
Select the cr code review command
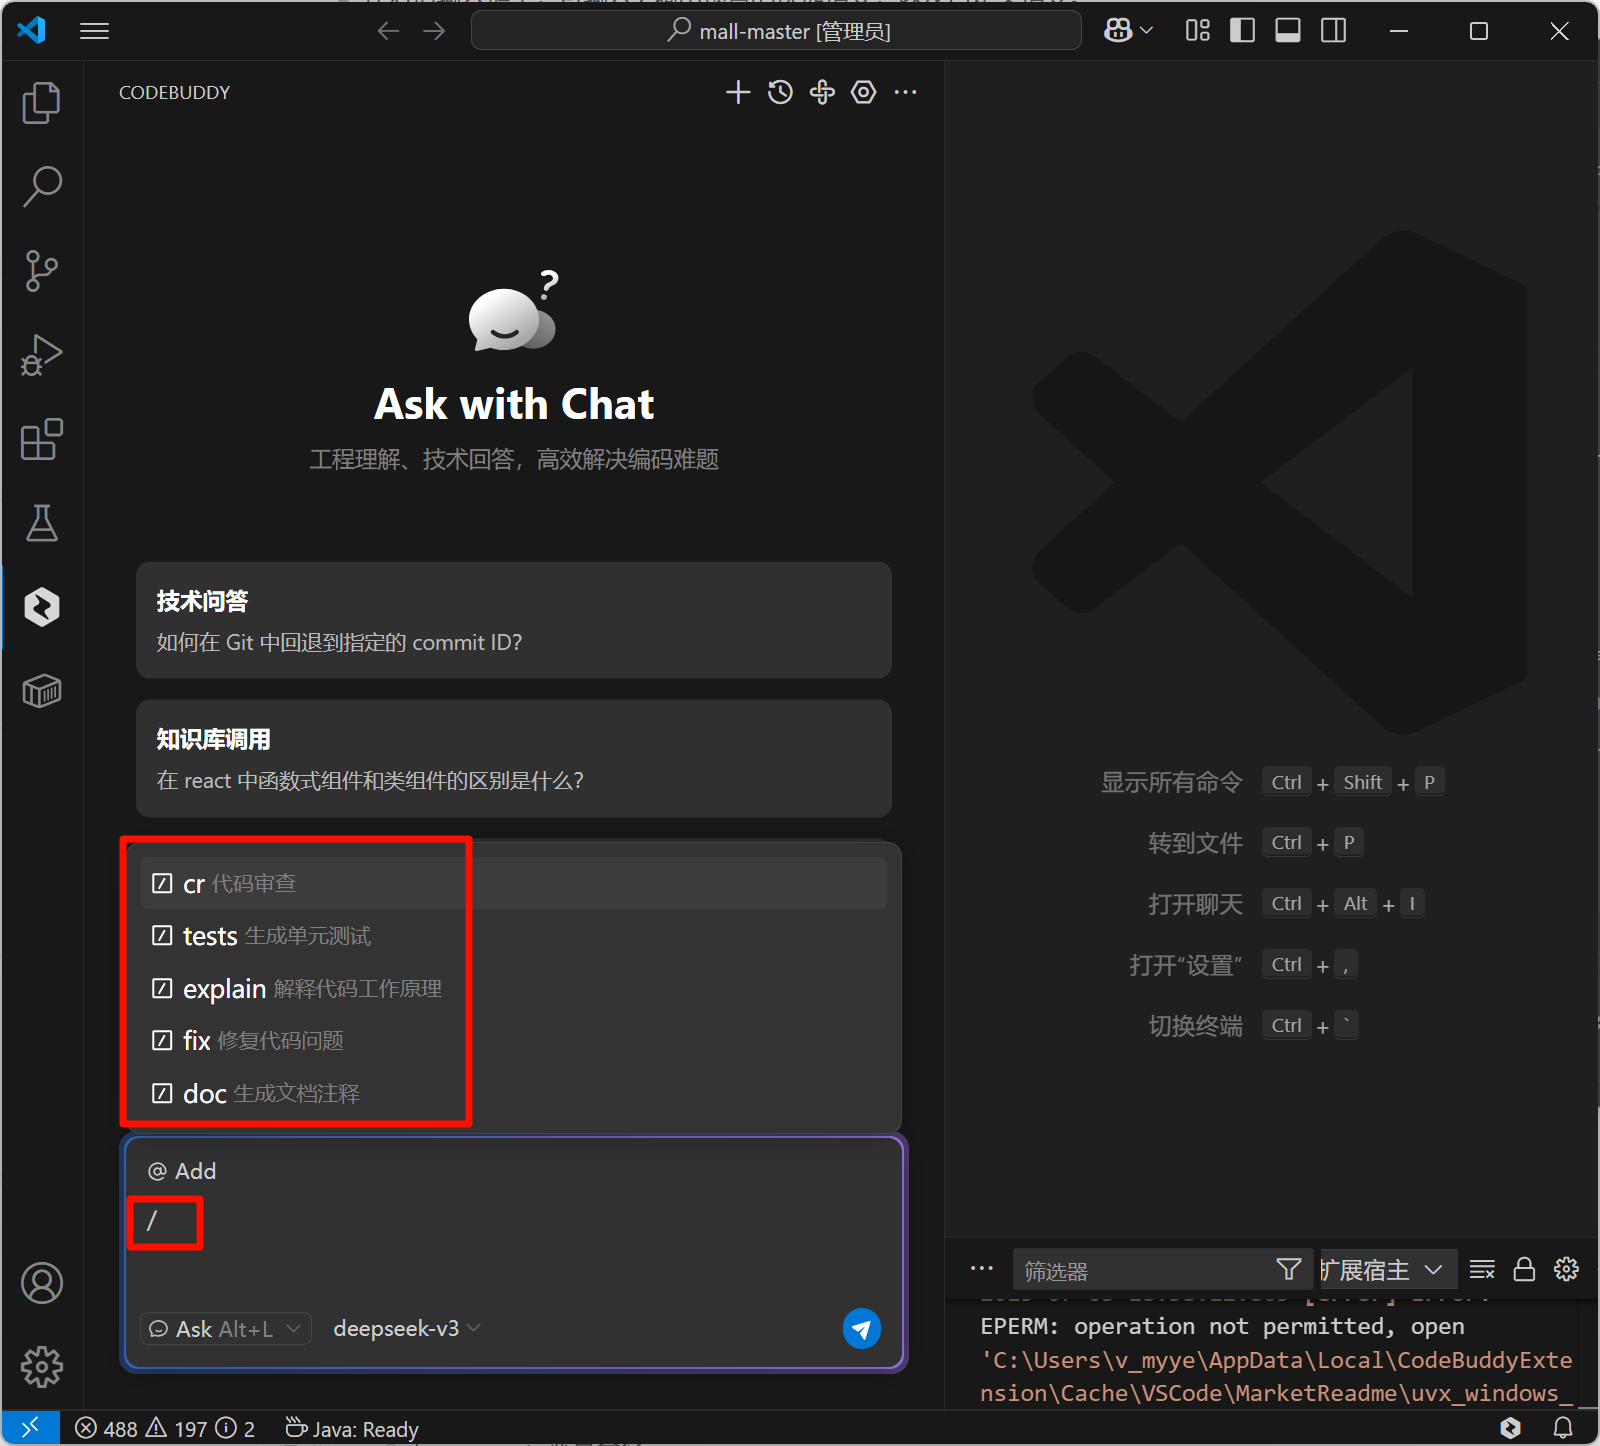pos(513,884)
